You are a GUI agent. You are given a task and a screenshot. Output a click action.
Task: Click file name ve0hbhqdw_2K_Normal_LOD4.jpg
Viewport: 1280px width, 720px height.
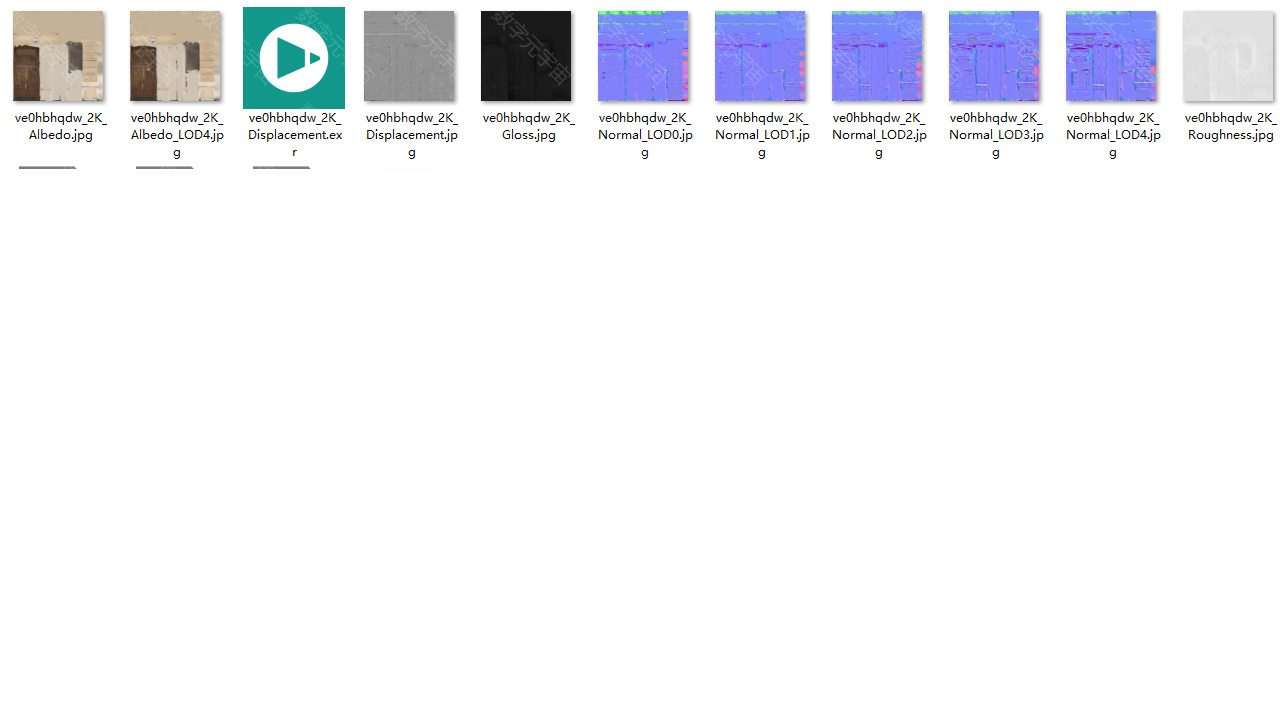tap(1113, 135)
